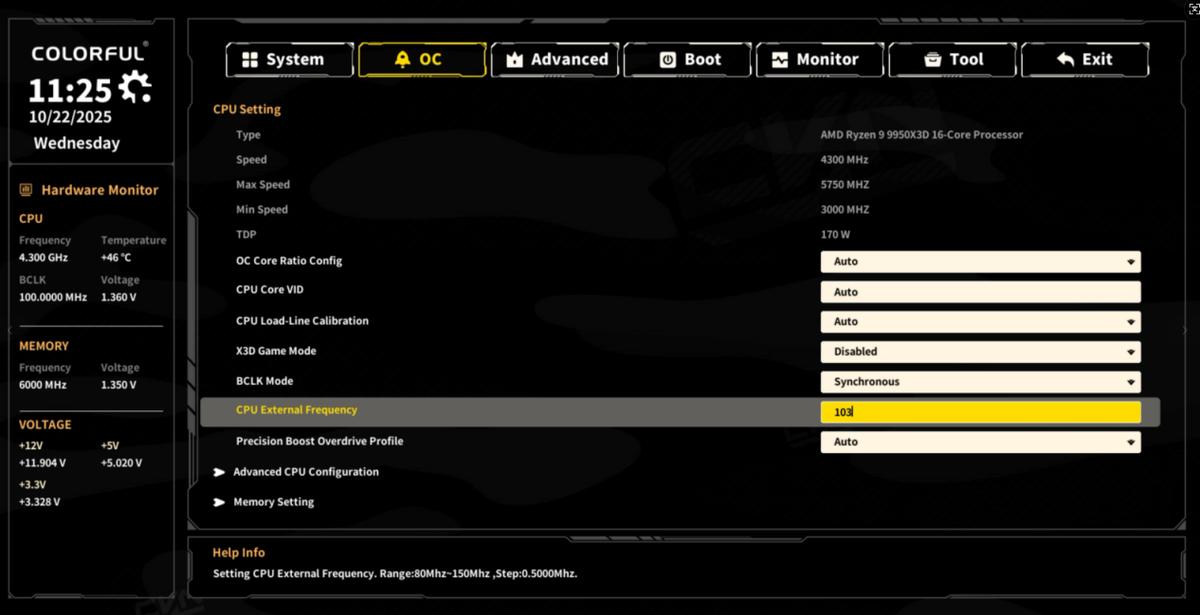
Task: Click the Hardware Monitor heading
Action: (x=100, y=190)
